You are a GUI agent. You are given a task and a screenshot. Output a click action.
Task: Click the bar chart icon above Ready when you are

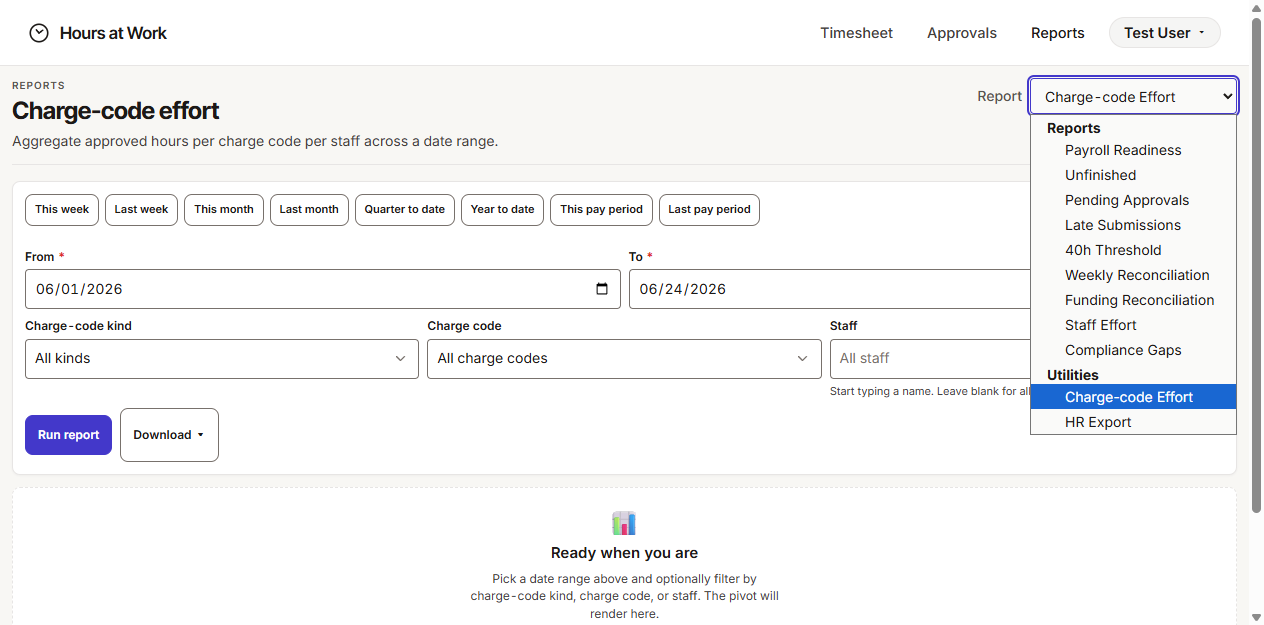pos(624,523)
